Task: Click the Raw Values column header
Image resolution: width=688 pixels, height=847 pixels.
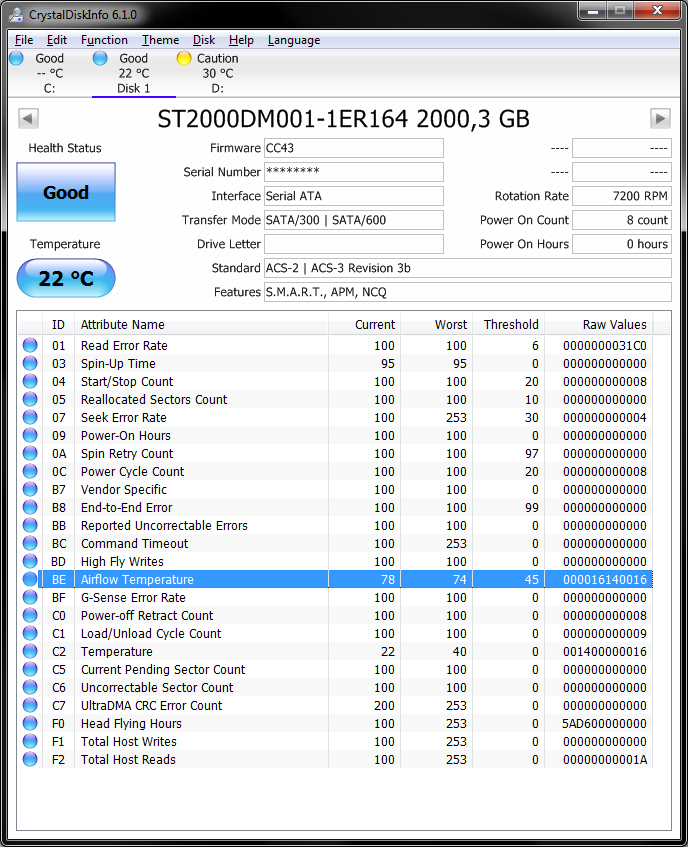Action: pos(598,325)
